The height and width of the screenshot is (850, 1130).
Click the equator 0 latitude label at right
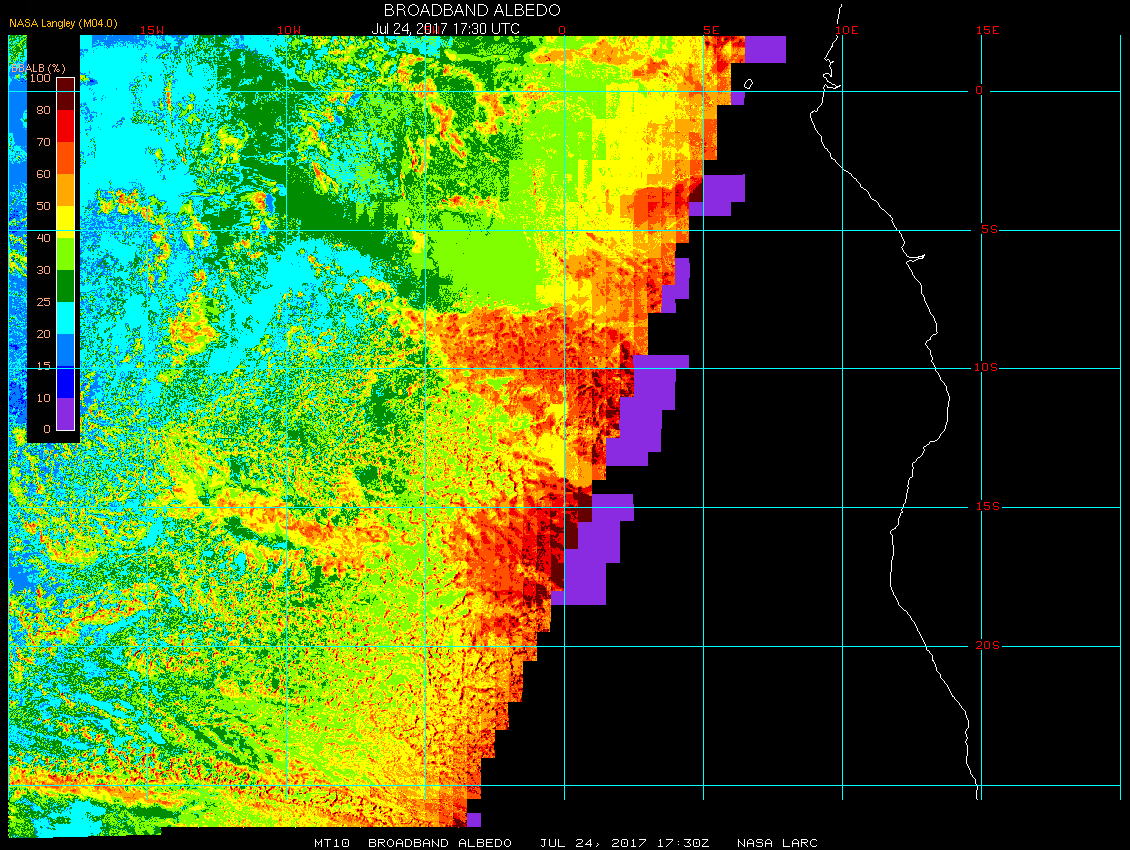979,90
